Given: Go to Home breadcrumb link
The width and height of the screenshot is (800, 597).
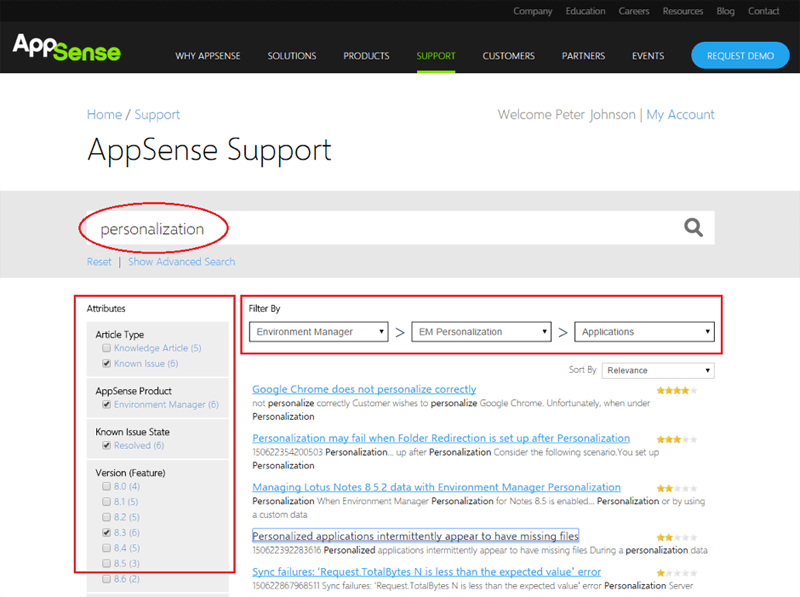Looking at the screenshot, I should (105, 114).
